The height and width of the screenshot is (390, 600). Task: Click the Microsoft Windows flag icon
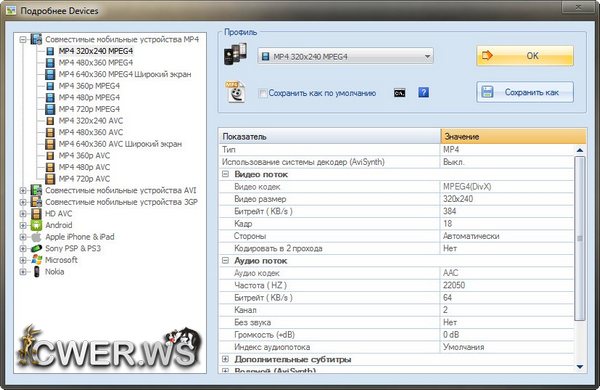[37, 260]
